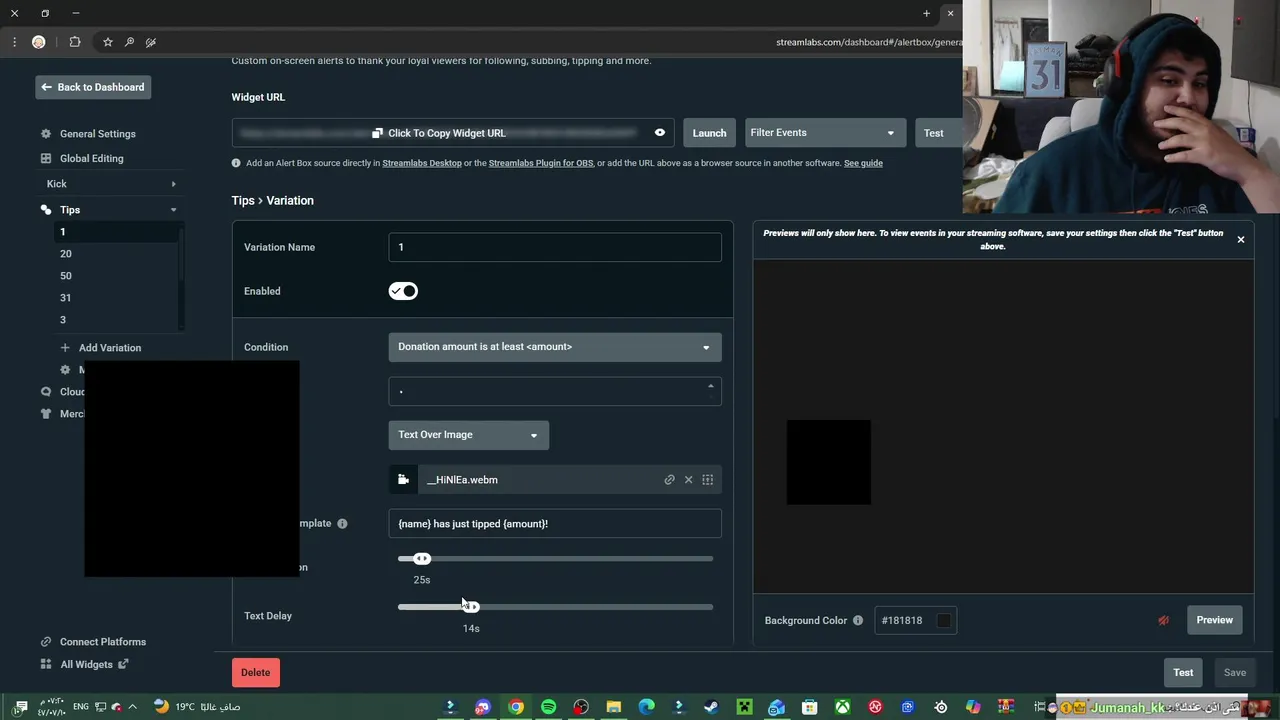The image size is (1280, 720).
Task: Remove the __HiNlEa.webm media file
Action: [x=688, y=480]
